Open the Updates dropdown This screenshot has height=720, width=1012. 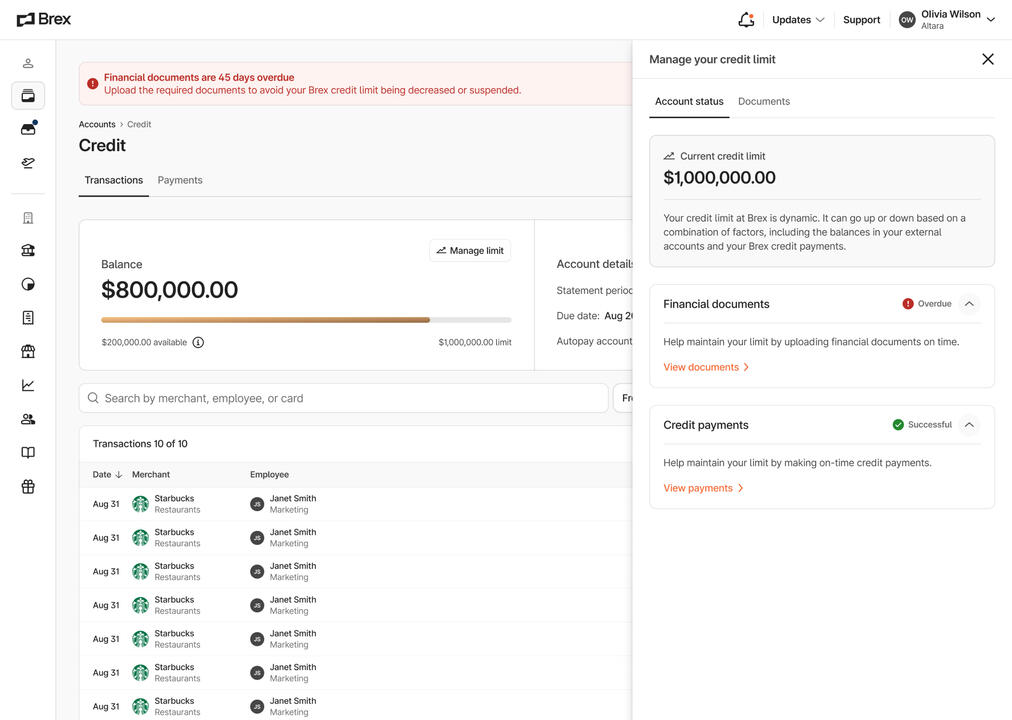click(798, 20)
